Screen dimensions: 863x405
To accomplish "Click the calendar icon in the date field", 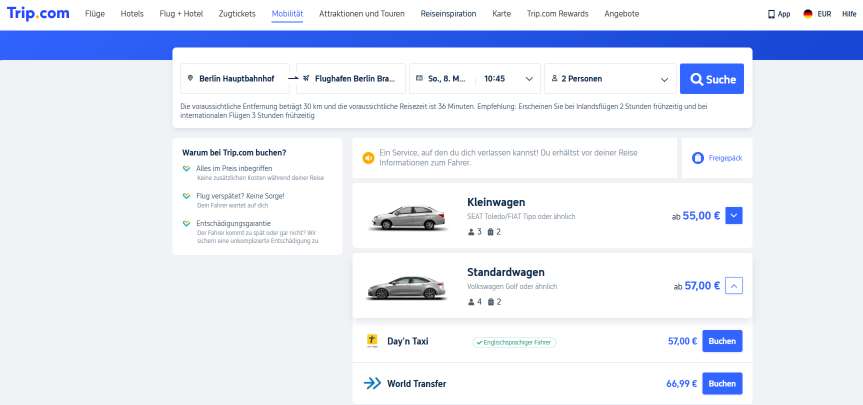I will [x=419, y=79].
